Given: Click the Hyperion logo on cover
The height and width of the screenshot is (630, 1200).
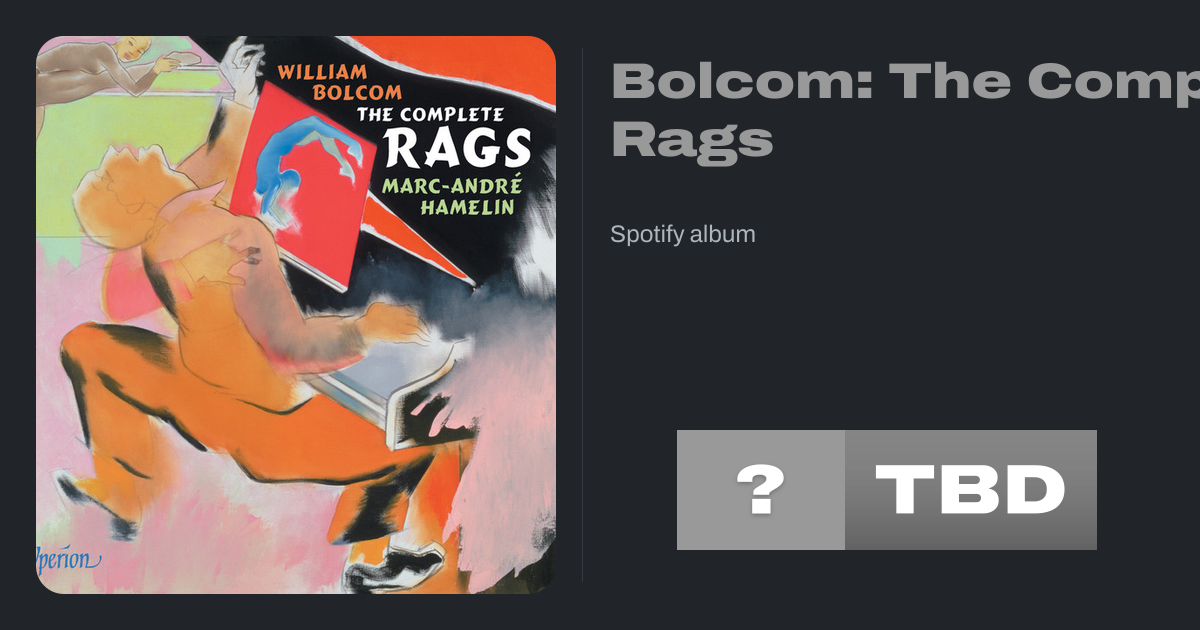Looking at the screenshot, I should (68, 558).
